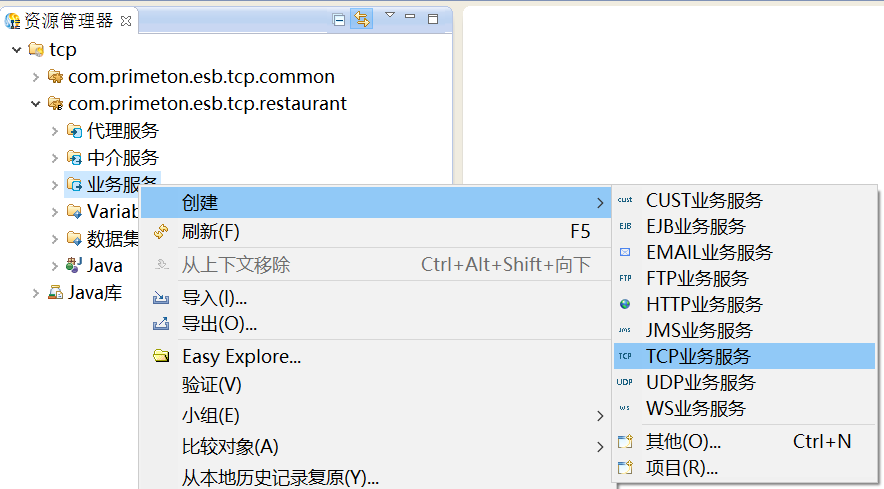Click the UDP业务服务 icon
Image resolution: width=884 pixels, height=489 pixels.
pos(625,382)
